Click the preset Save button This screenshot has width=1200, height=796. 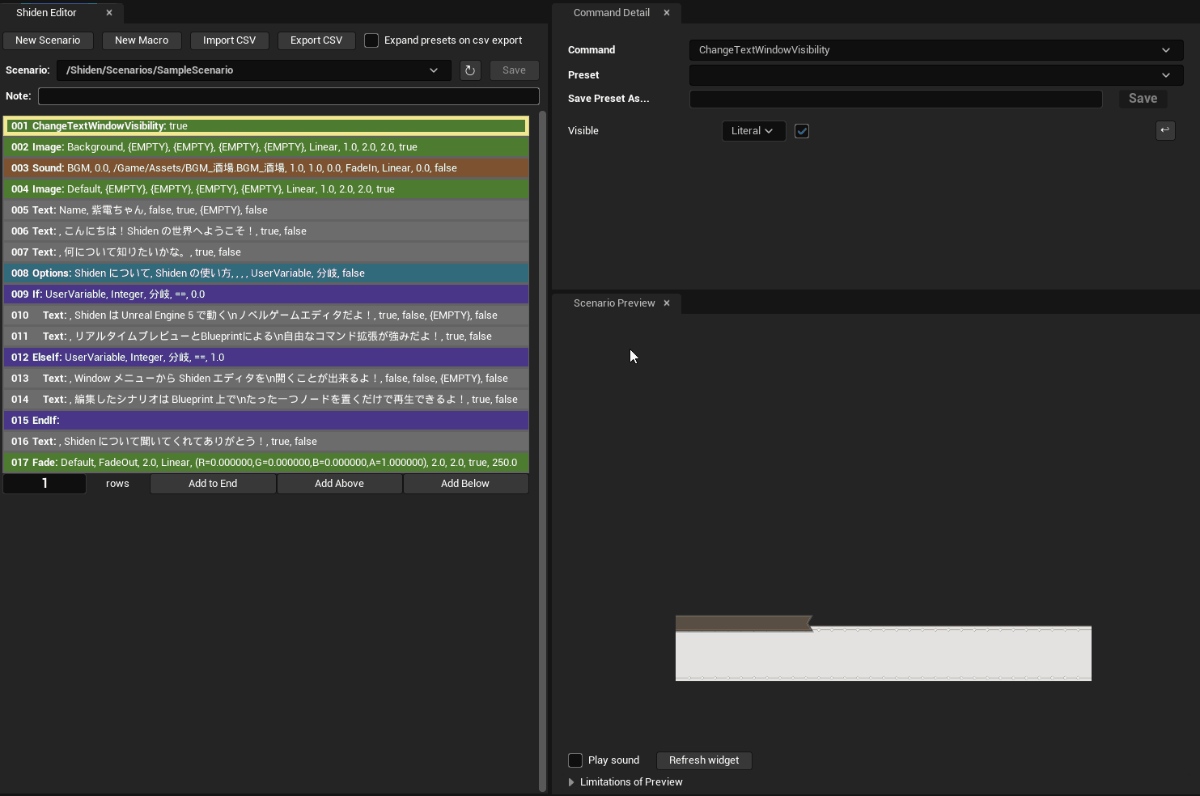tap(1142, 98)
